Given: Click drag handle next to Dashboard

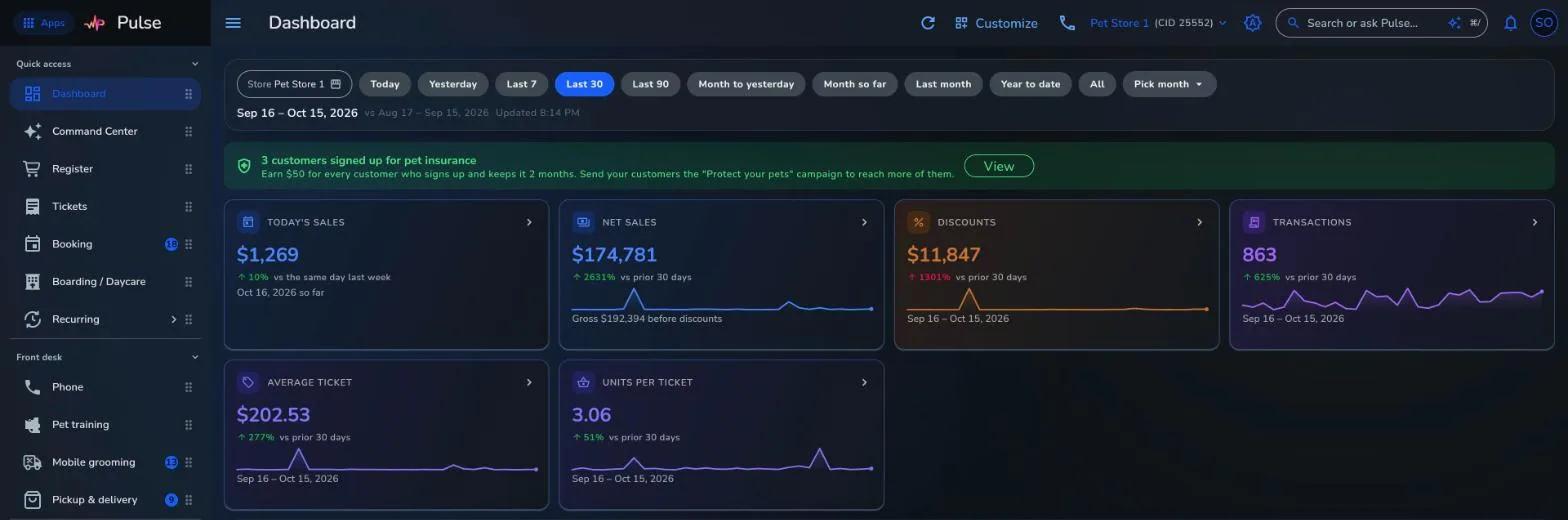Looking at the screenshot, I should point(188,94).
